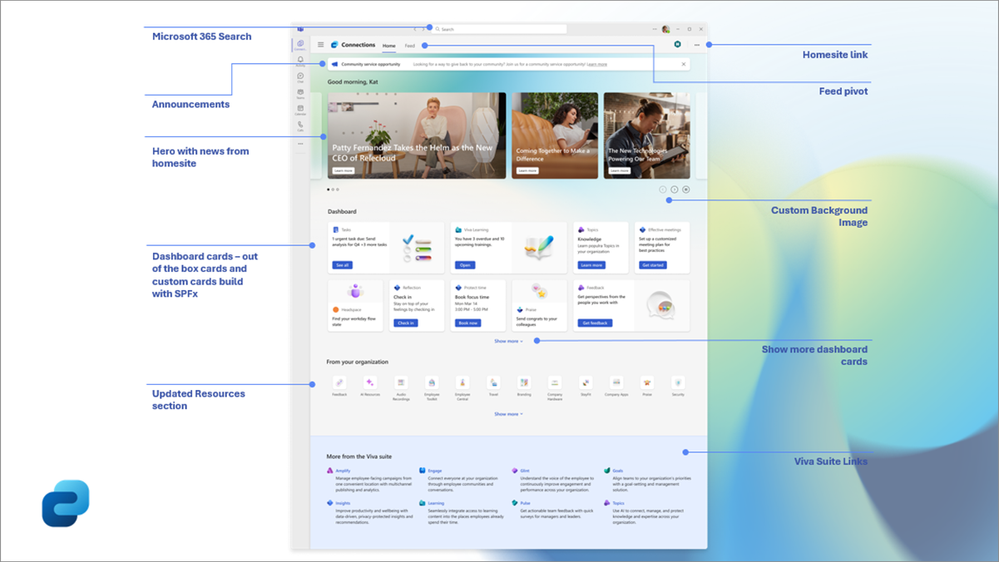999x562 pixels.
Task: Open the Patty Fernandez CEO news story
Action: (x=417, y=136)
